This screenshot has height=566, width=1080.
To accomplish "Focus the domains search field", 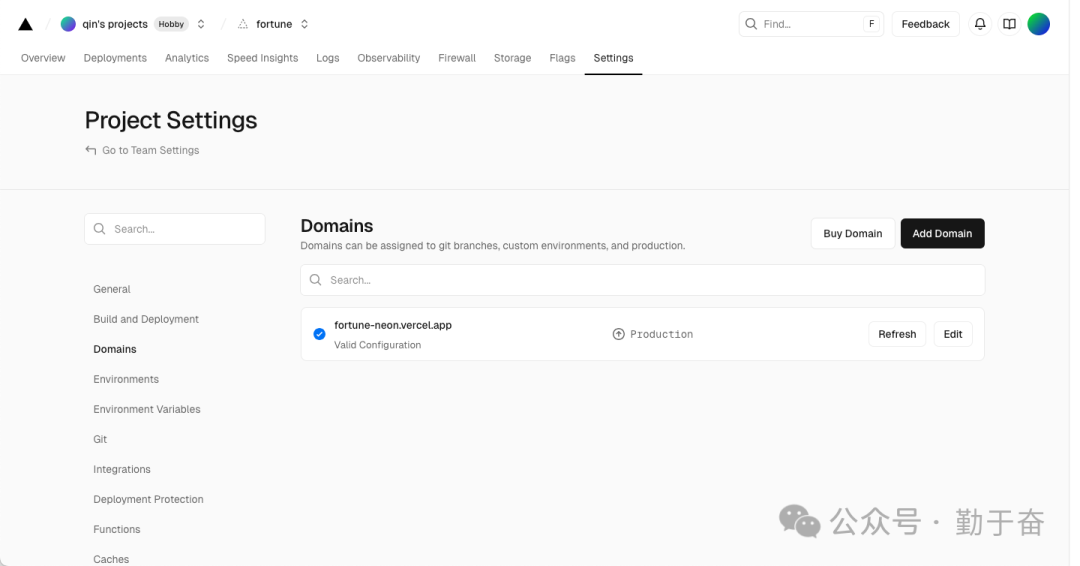I will click(x=643, y=280).
